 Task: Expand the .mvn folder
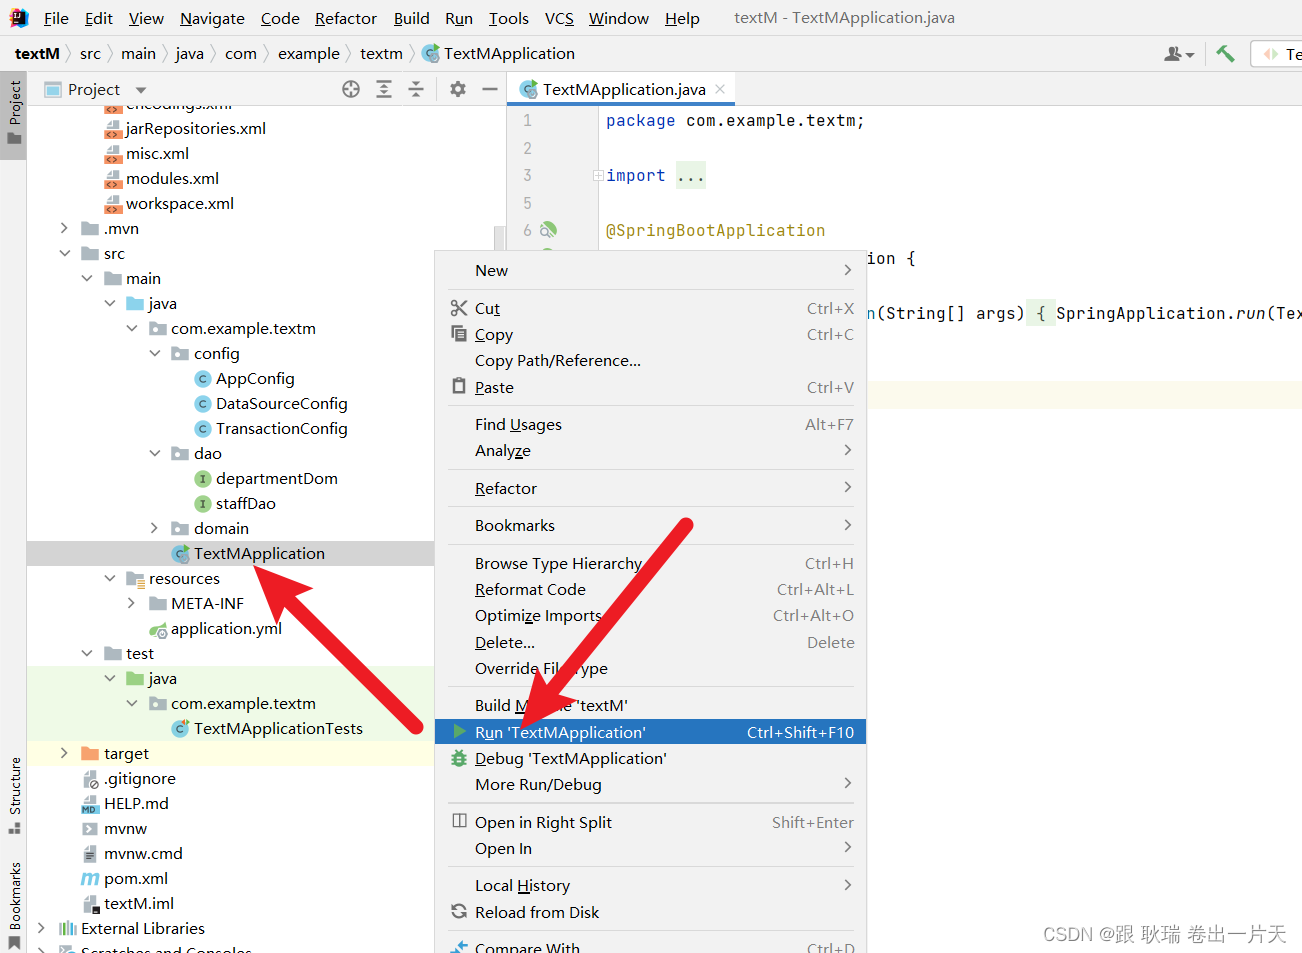coord(64,228)
